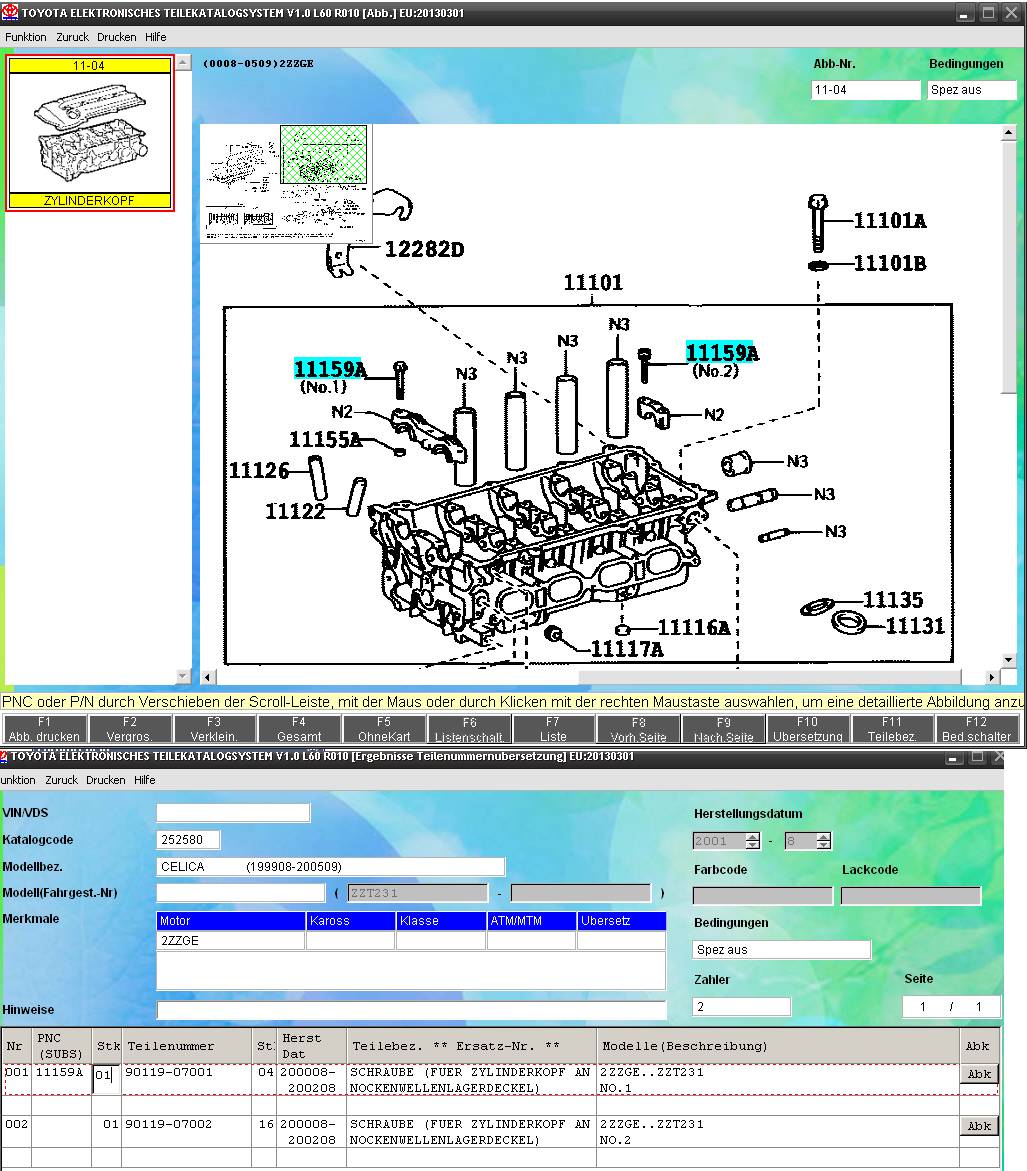Select PNC 11117A in the diagram
The width and height of the screenshot is (1027, 1171).
click(627, 649)
